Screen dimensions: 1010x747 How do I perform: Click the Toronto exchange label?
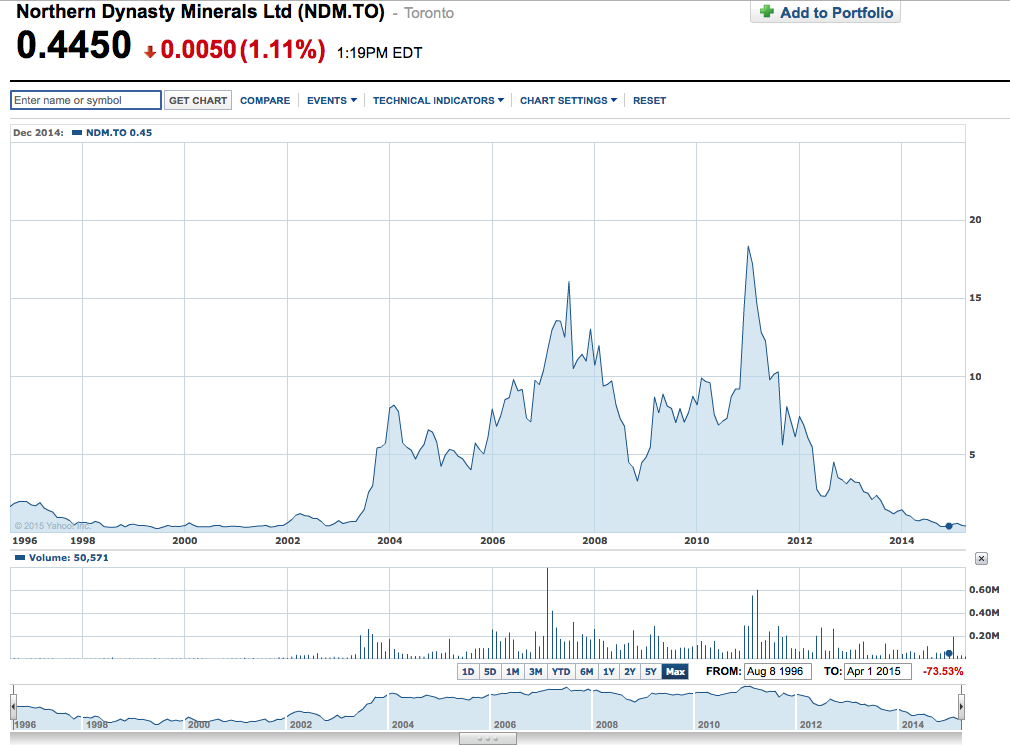(429, 13)
